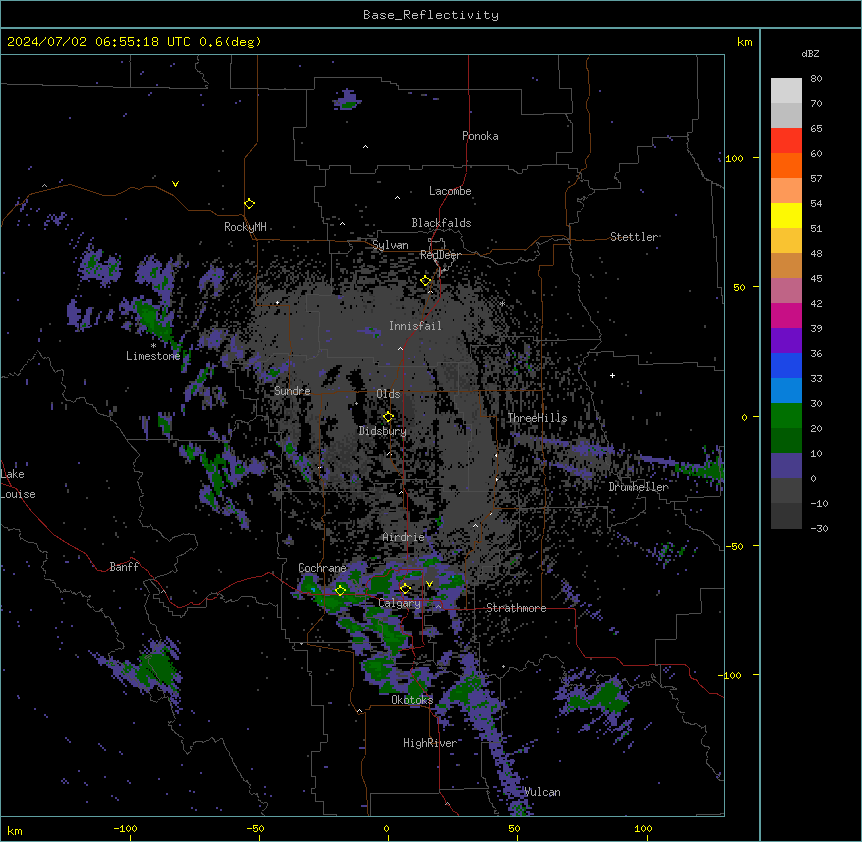
Task: Click the RedDeer city label
Action: point(440,255)
